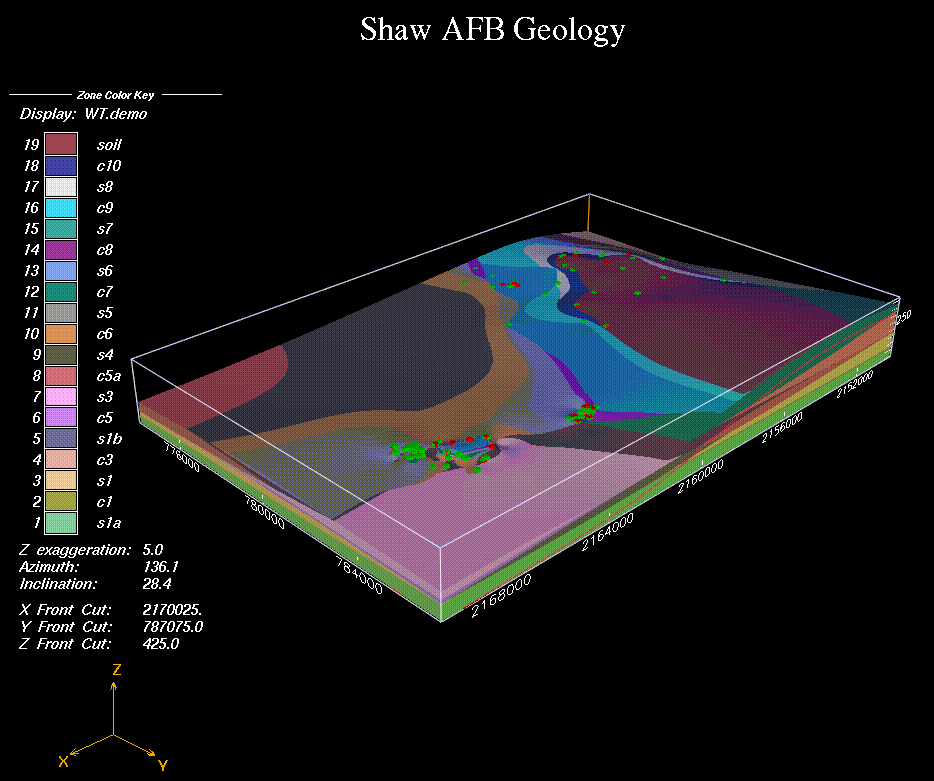934x781 pixels.
Task: Select the green c7 color swatch
Action: pos(61,292)
